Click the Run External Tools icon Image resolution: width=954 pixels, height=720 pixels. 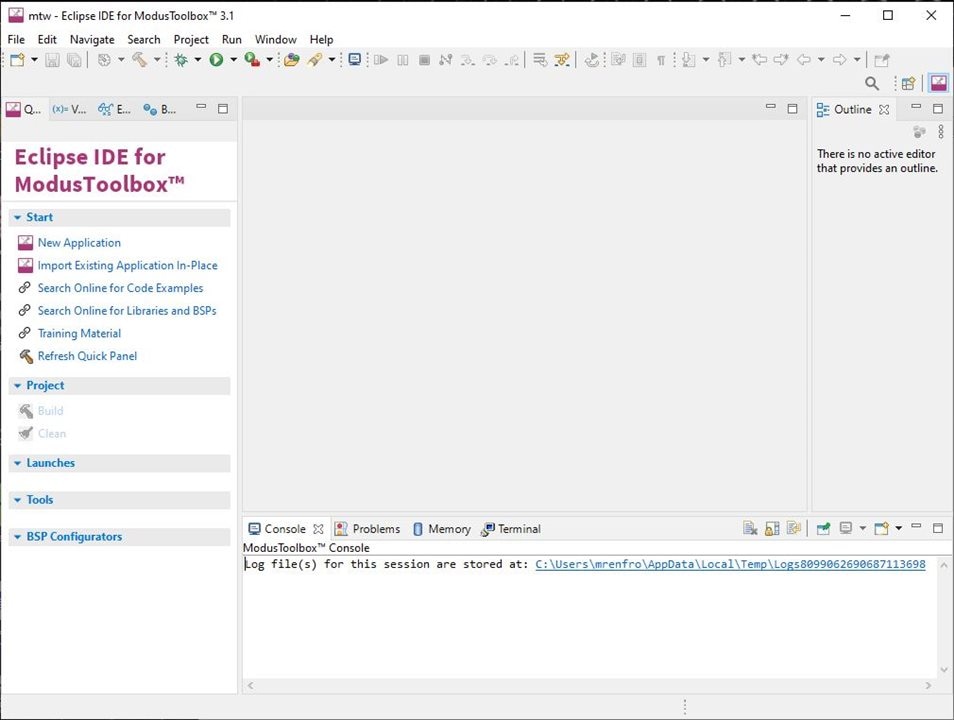point(252,60)
